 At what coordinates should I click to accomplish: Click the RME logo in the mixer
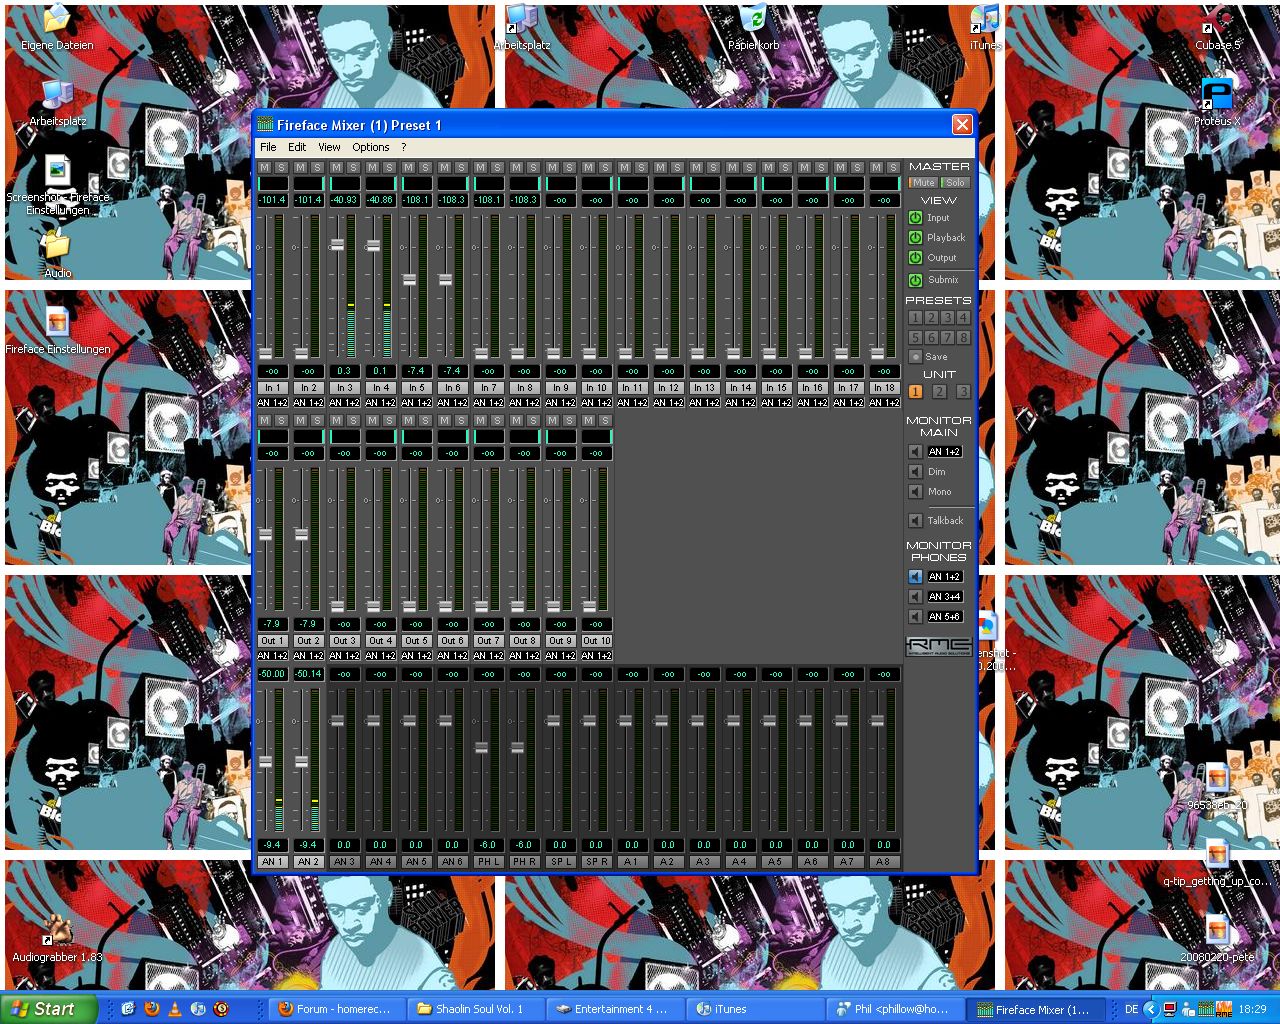pyautogui.click(x=939, y=646)
